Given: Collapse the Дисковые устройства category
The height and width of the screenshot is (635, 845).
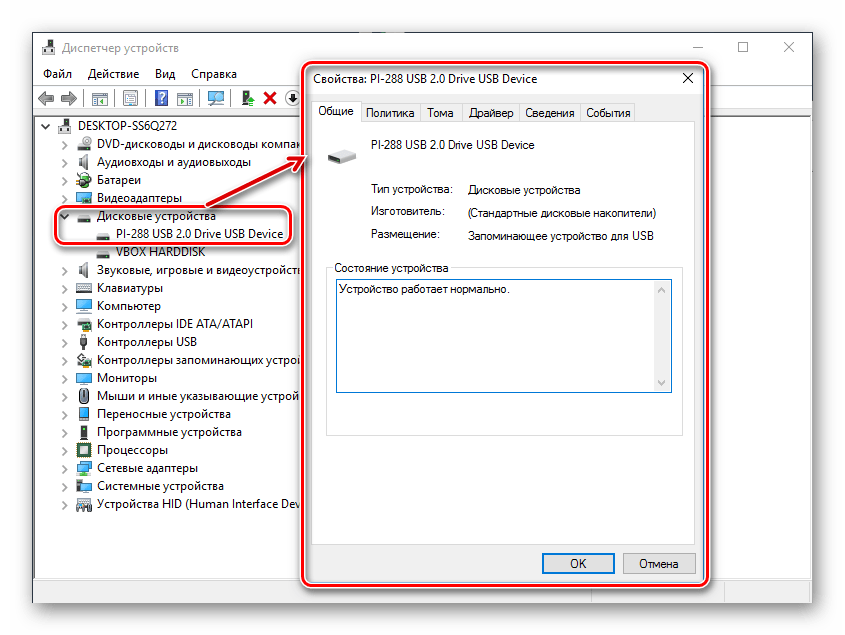Looking at the screenshot, I should pyautogui.click(x=65, y=216).
